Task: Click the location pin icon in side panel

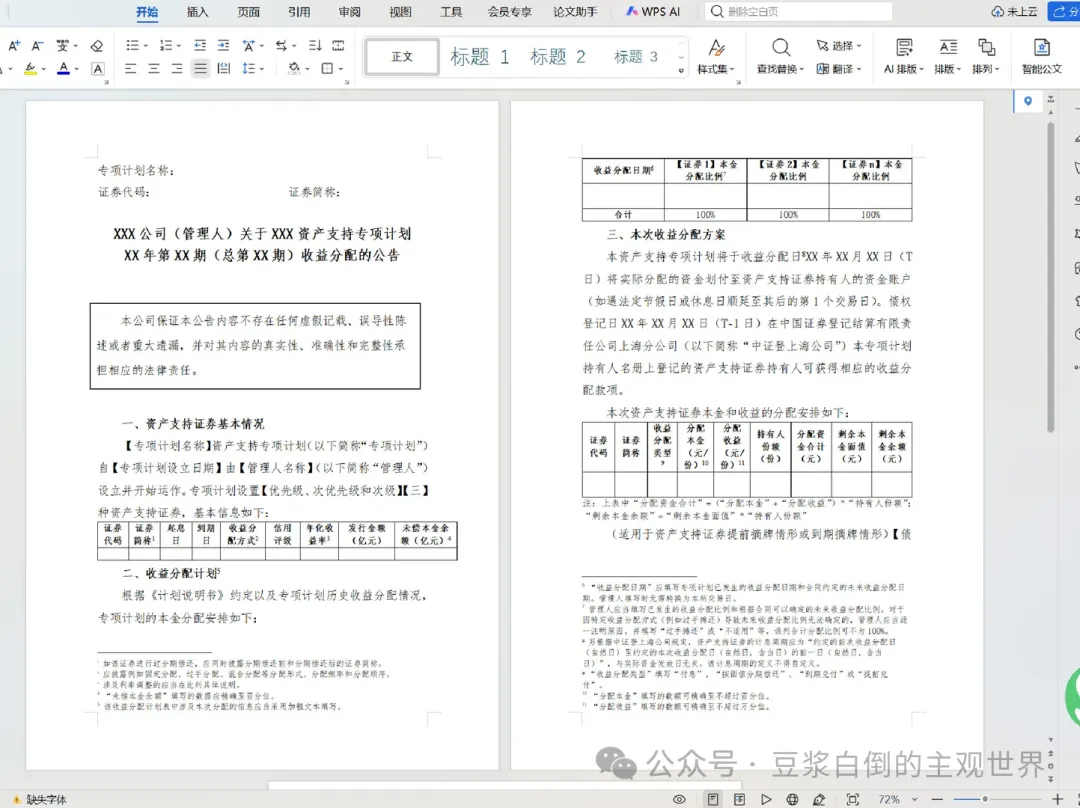Action: tap(1028, 101)
